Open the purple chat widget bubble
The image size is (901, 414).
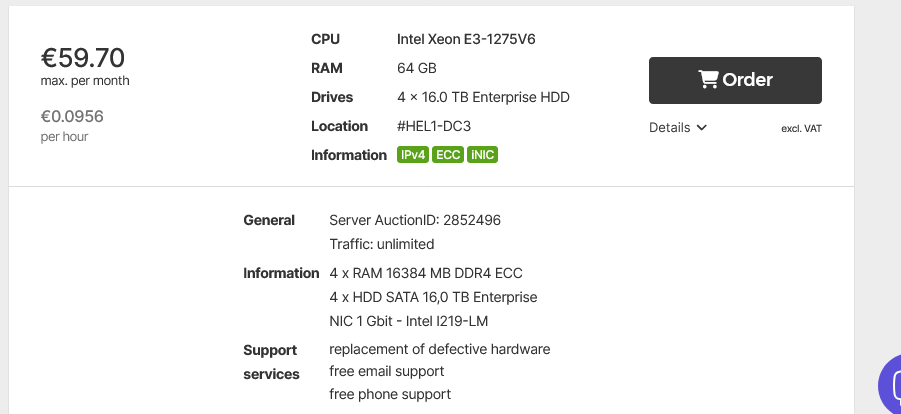tap(890, 388)
